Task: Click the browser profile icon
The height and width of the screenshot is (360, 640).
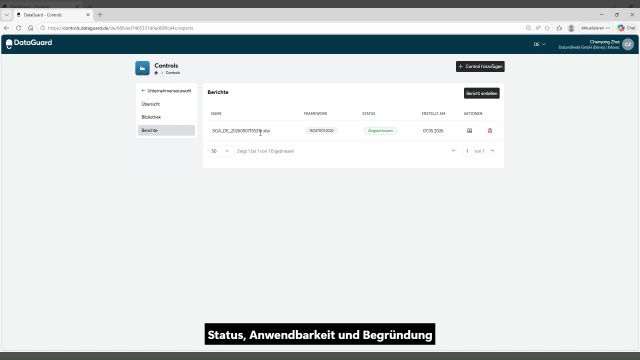Action: point(571,28)
